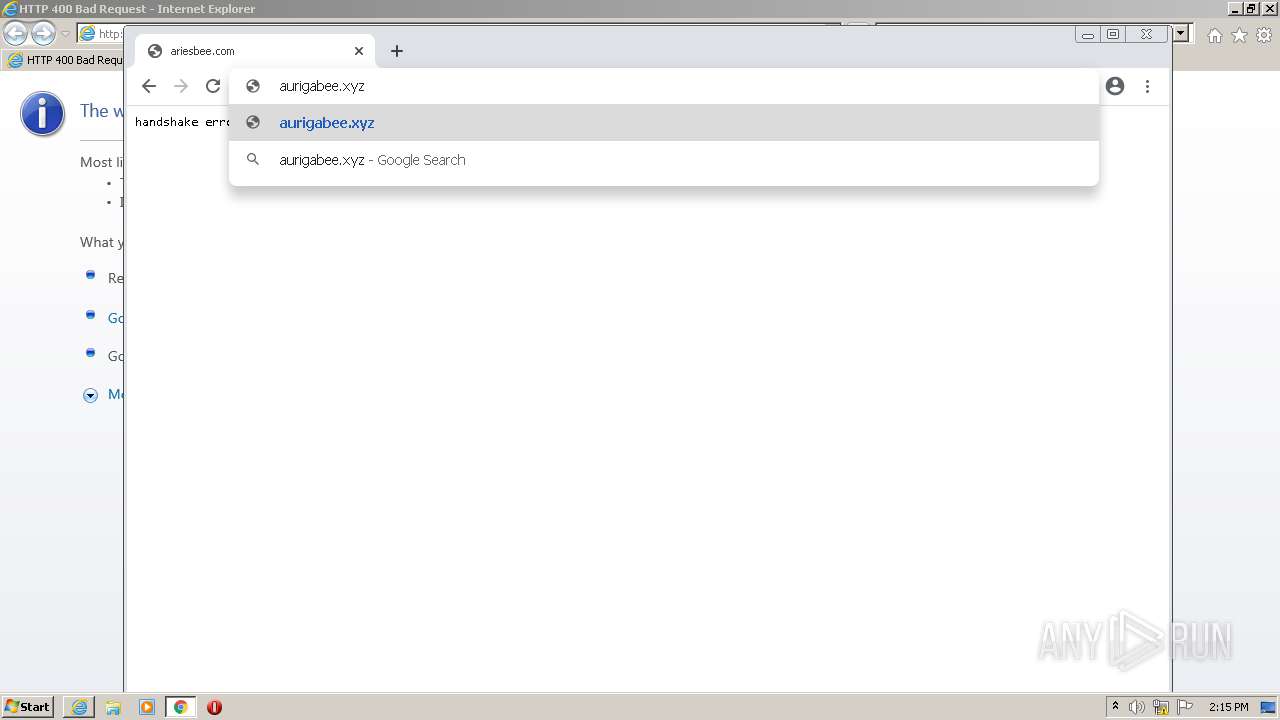Close the ariesbee.com tab
This screenshot has width=1280, height=720.
point(359,51)
